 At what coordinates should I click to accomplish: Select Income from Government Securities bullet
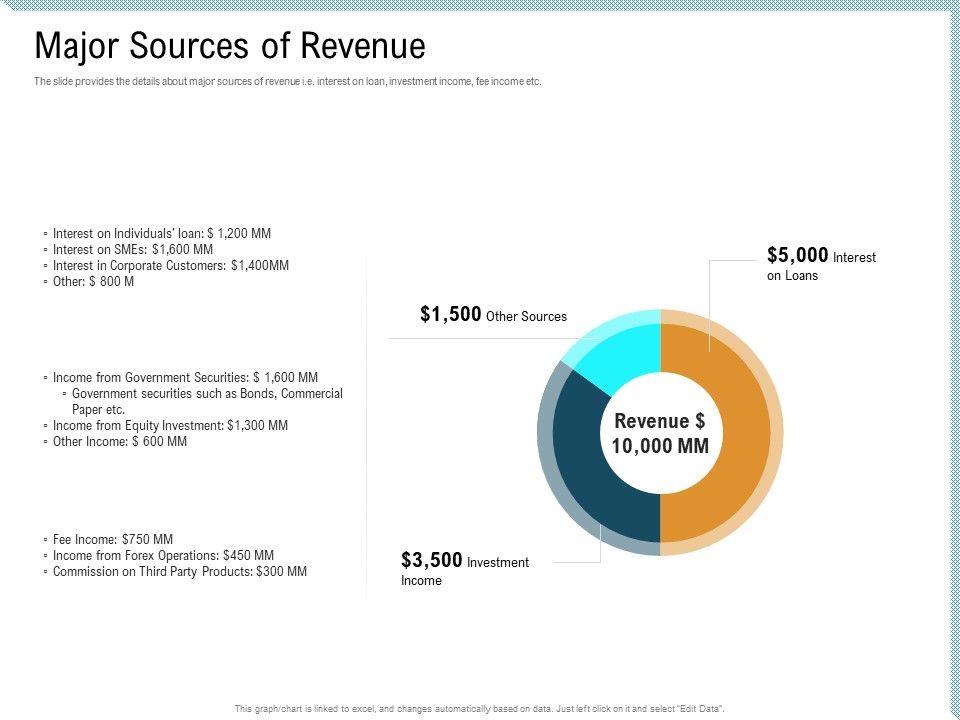click(x=185, y=377)
